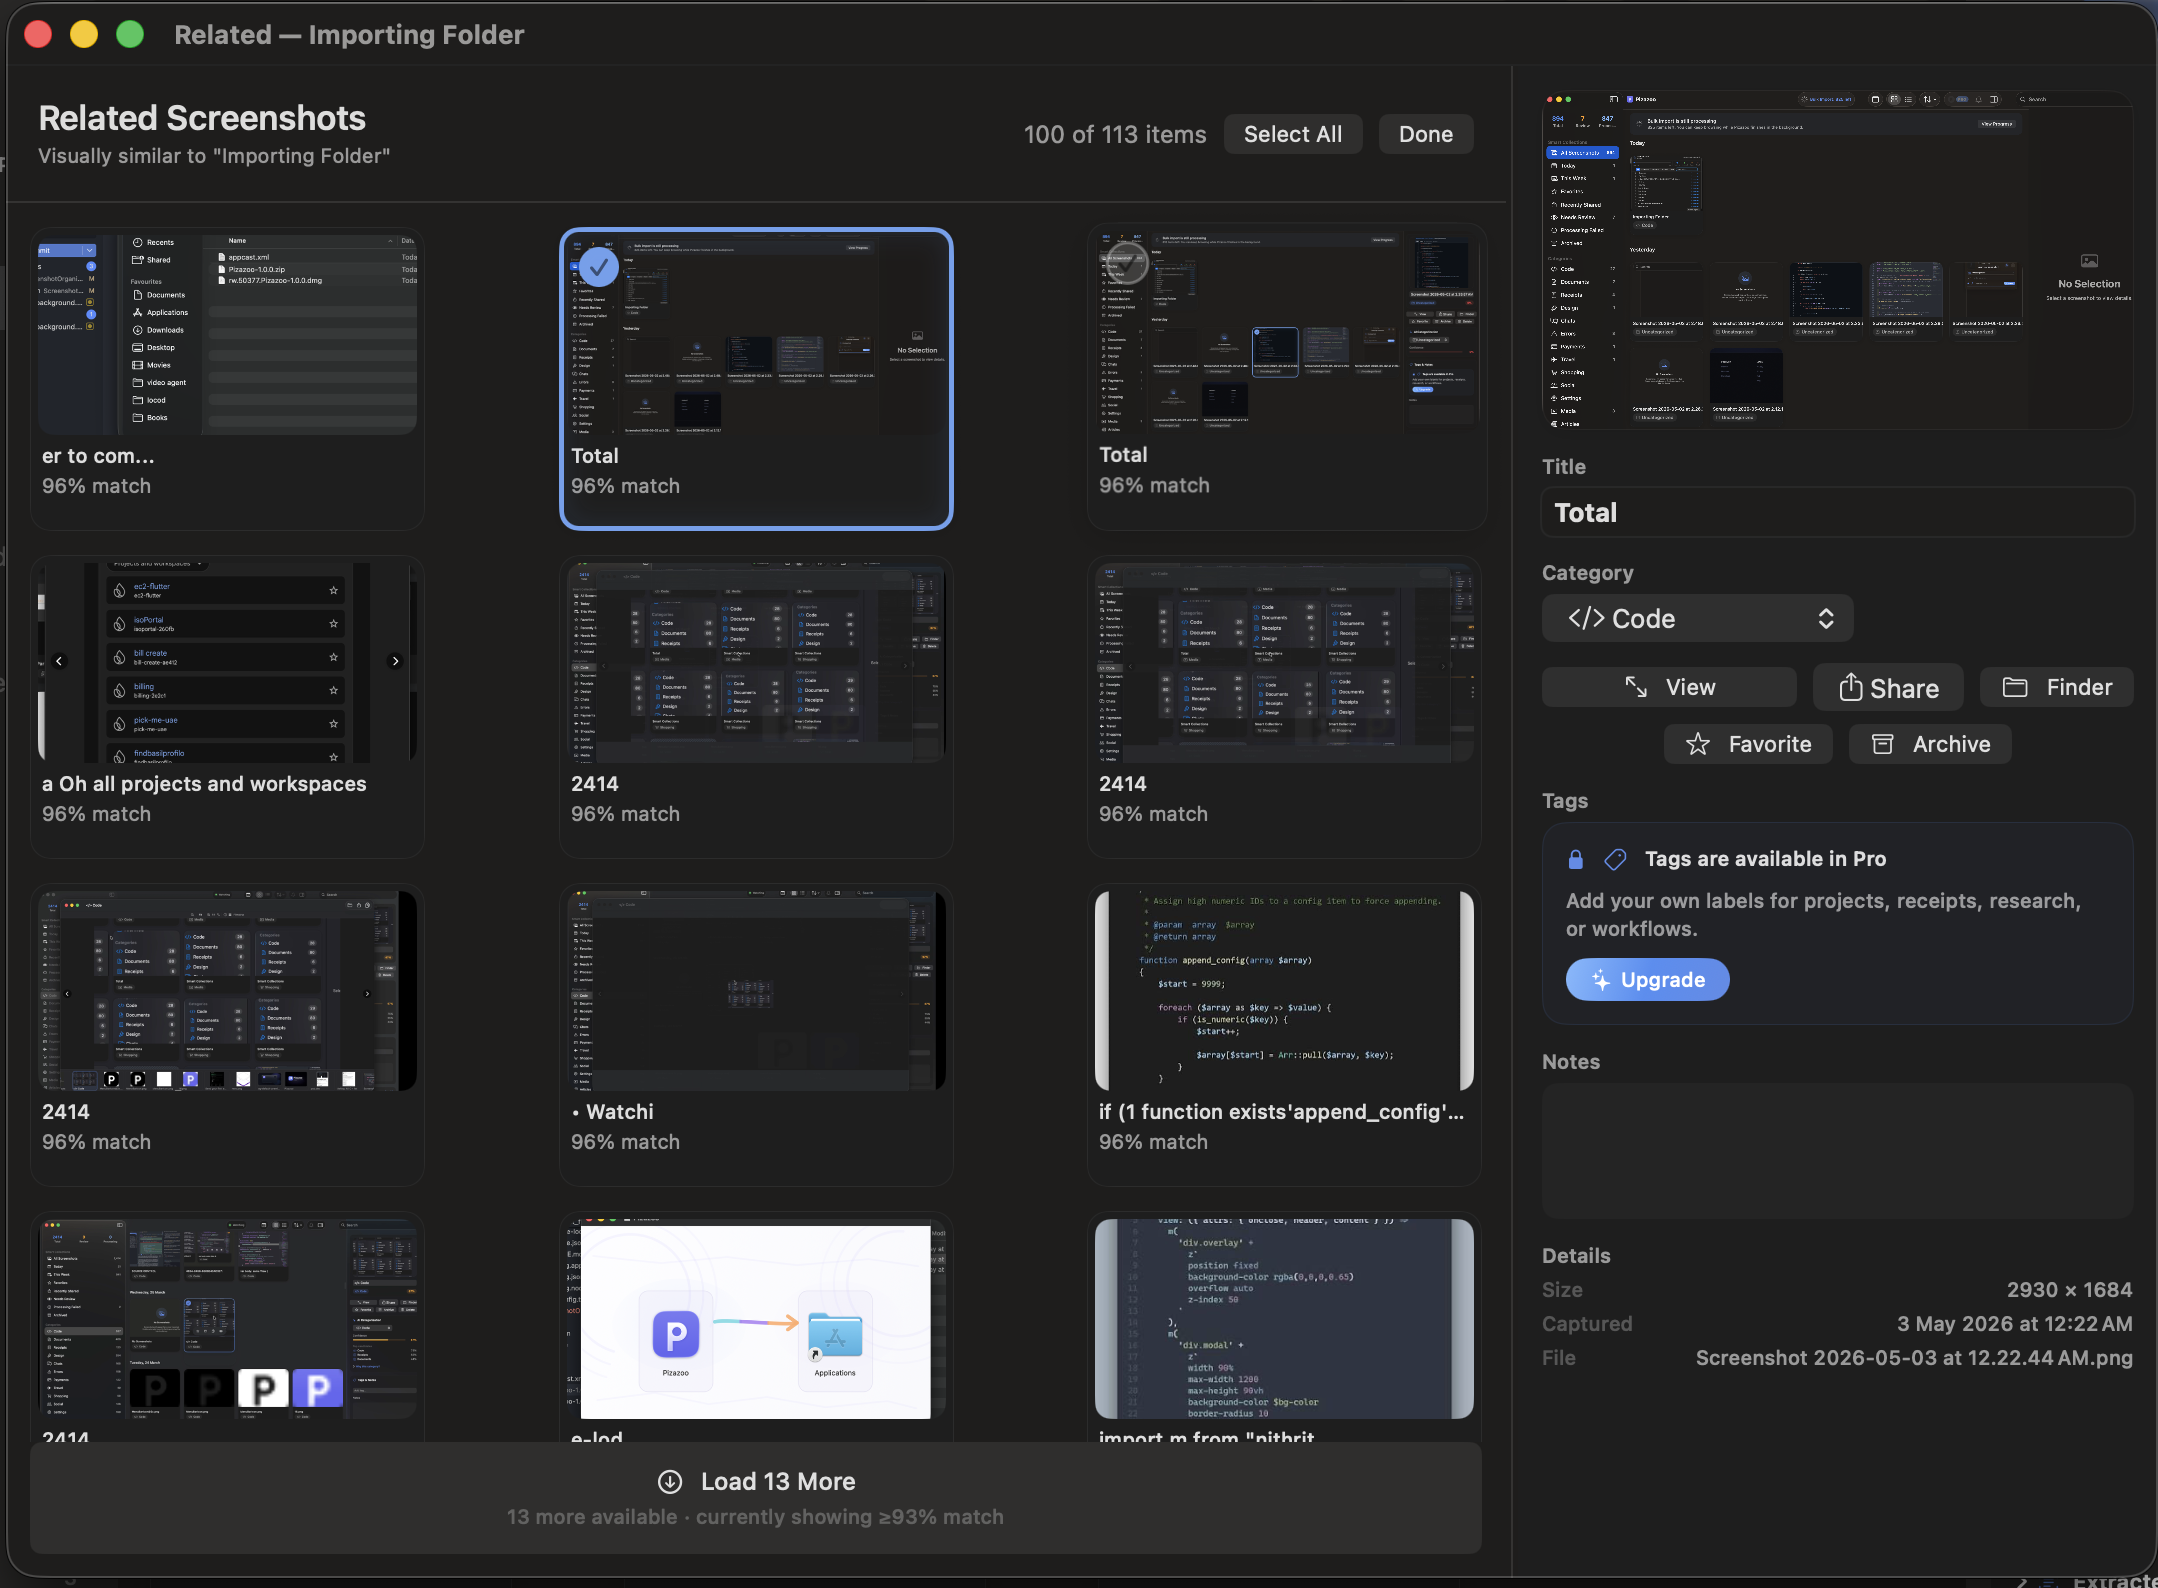
Task: Select the Pizazoo to Applications installer thumbnail
Action: (756, 1318)
